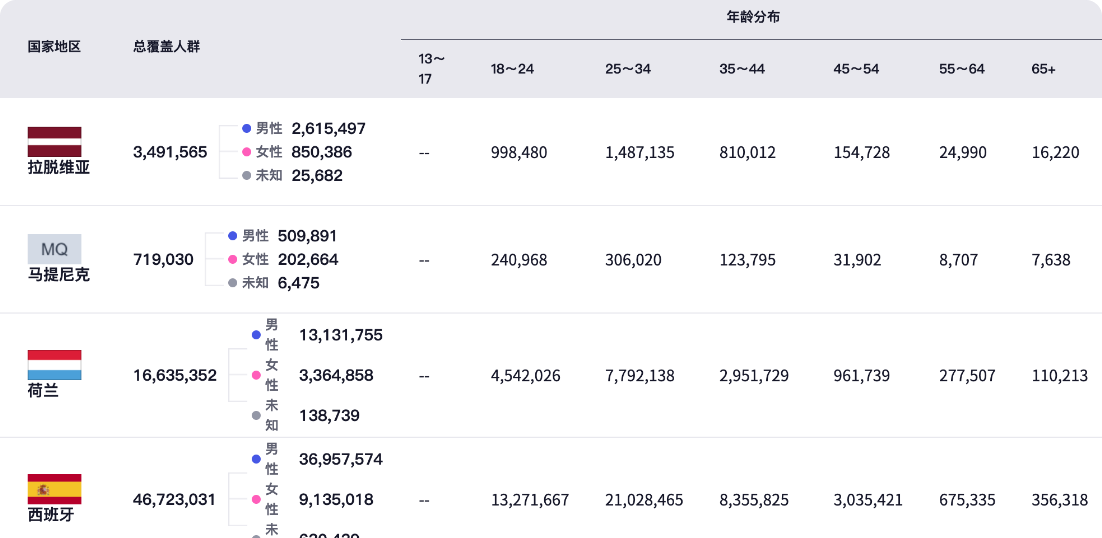
Task: Click female count 9,135,018
Action: click(336, 500)
